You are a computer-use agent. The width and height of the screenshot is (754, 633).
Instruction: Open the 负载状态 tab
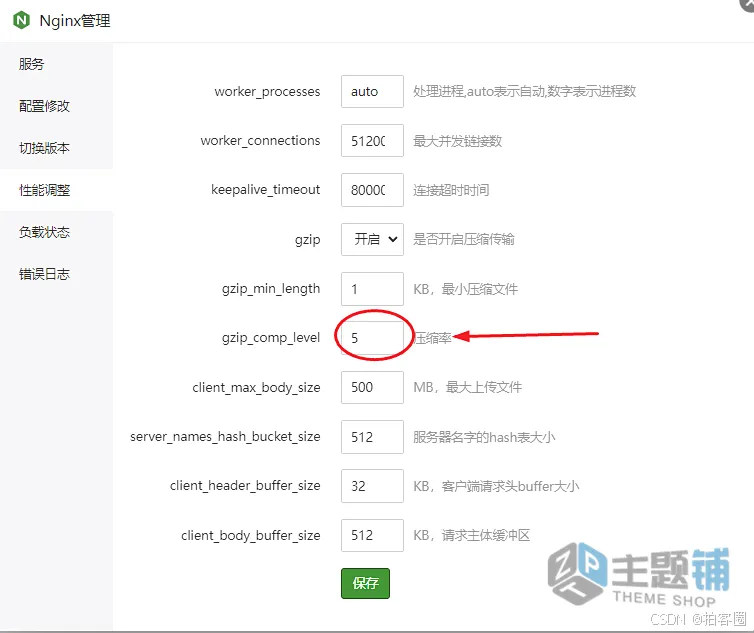tap(56, 232)
